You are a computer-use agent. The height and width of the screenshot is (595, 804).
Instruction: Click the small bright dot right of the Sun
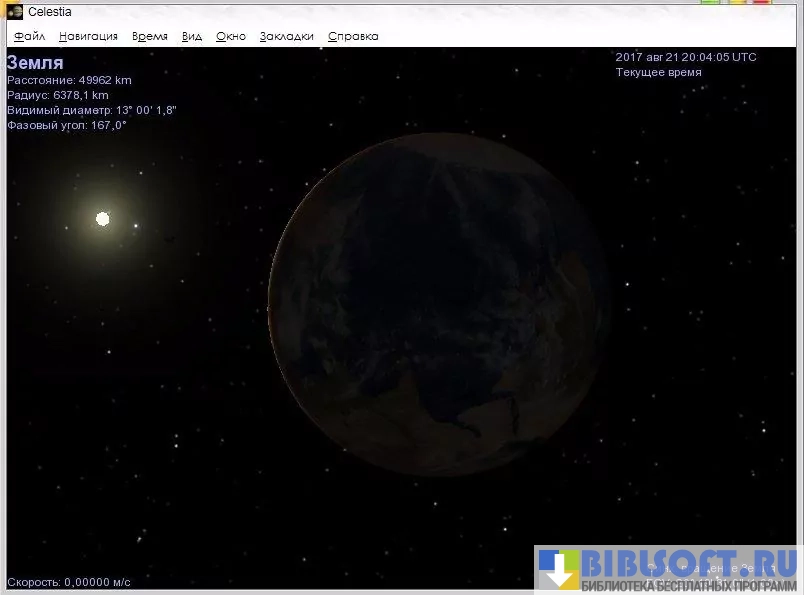[137, 225]
